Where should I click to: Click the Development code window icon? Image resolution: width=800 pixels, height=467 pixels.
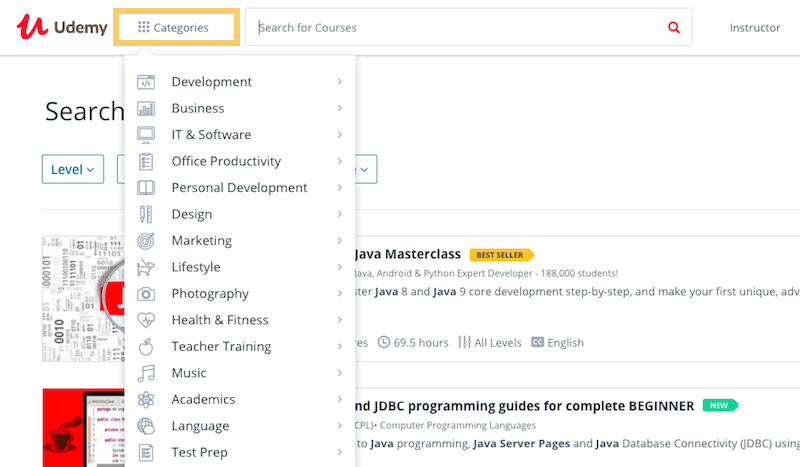(146, 82)
